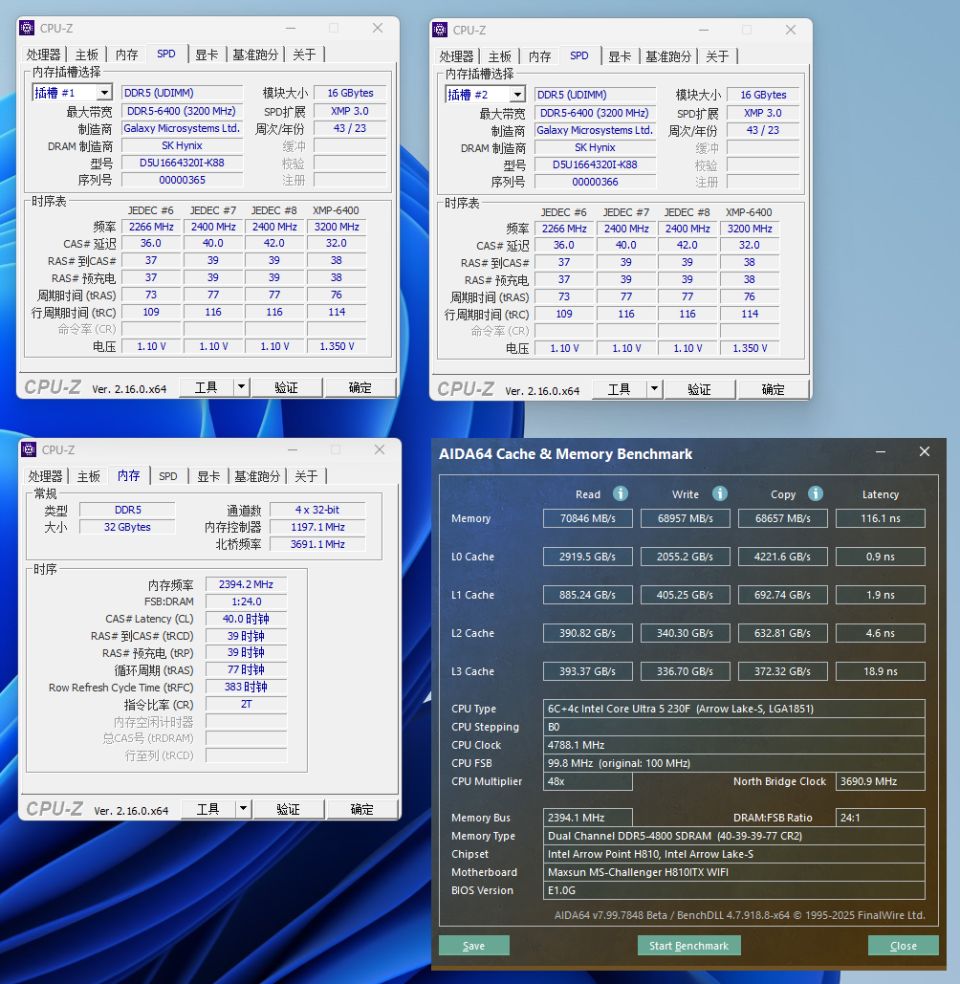
Task: Click 工具 button in memory window
Action: point(208,809)
